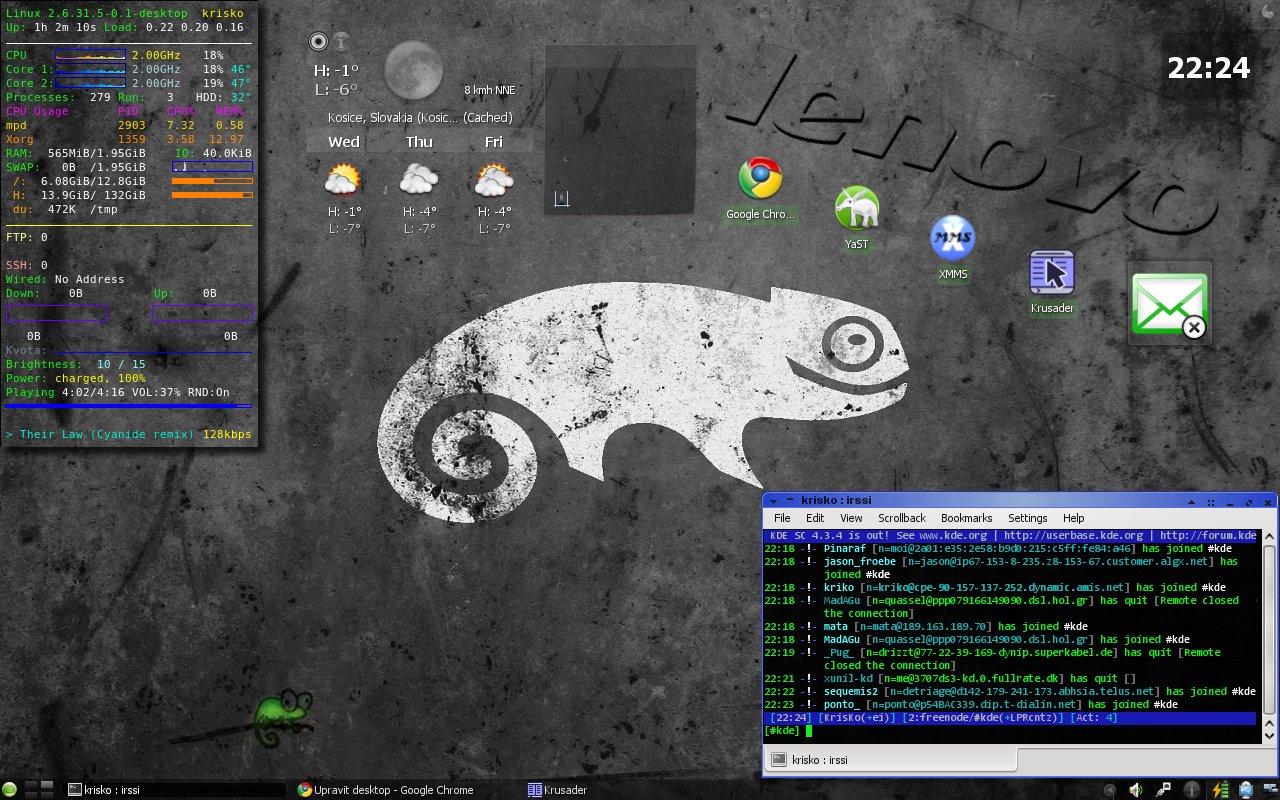Click the 'Pinaraf' joined line in irssi
The height and width of the screenshot is (800, 1280).
(998, 548)
